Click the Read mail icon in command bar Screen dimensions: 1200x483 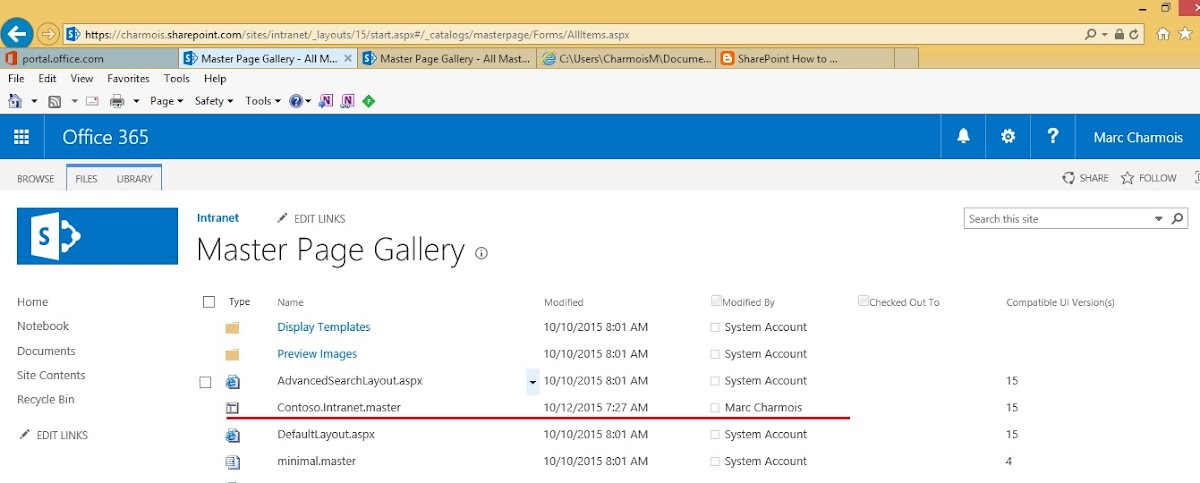click(92, 101)
